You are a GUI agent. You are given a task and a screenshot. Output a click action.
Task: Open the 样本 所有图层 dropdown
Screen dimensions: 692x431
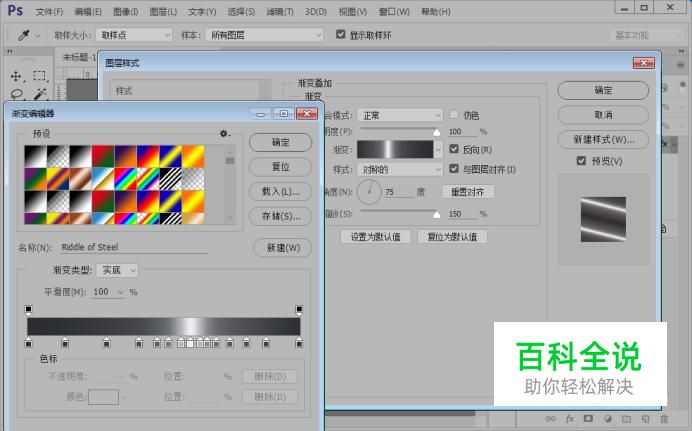[x=264, y=35]
